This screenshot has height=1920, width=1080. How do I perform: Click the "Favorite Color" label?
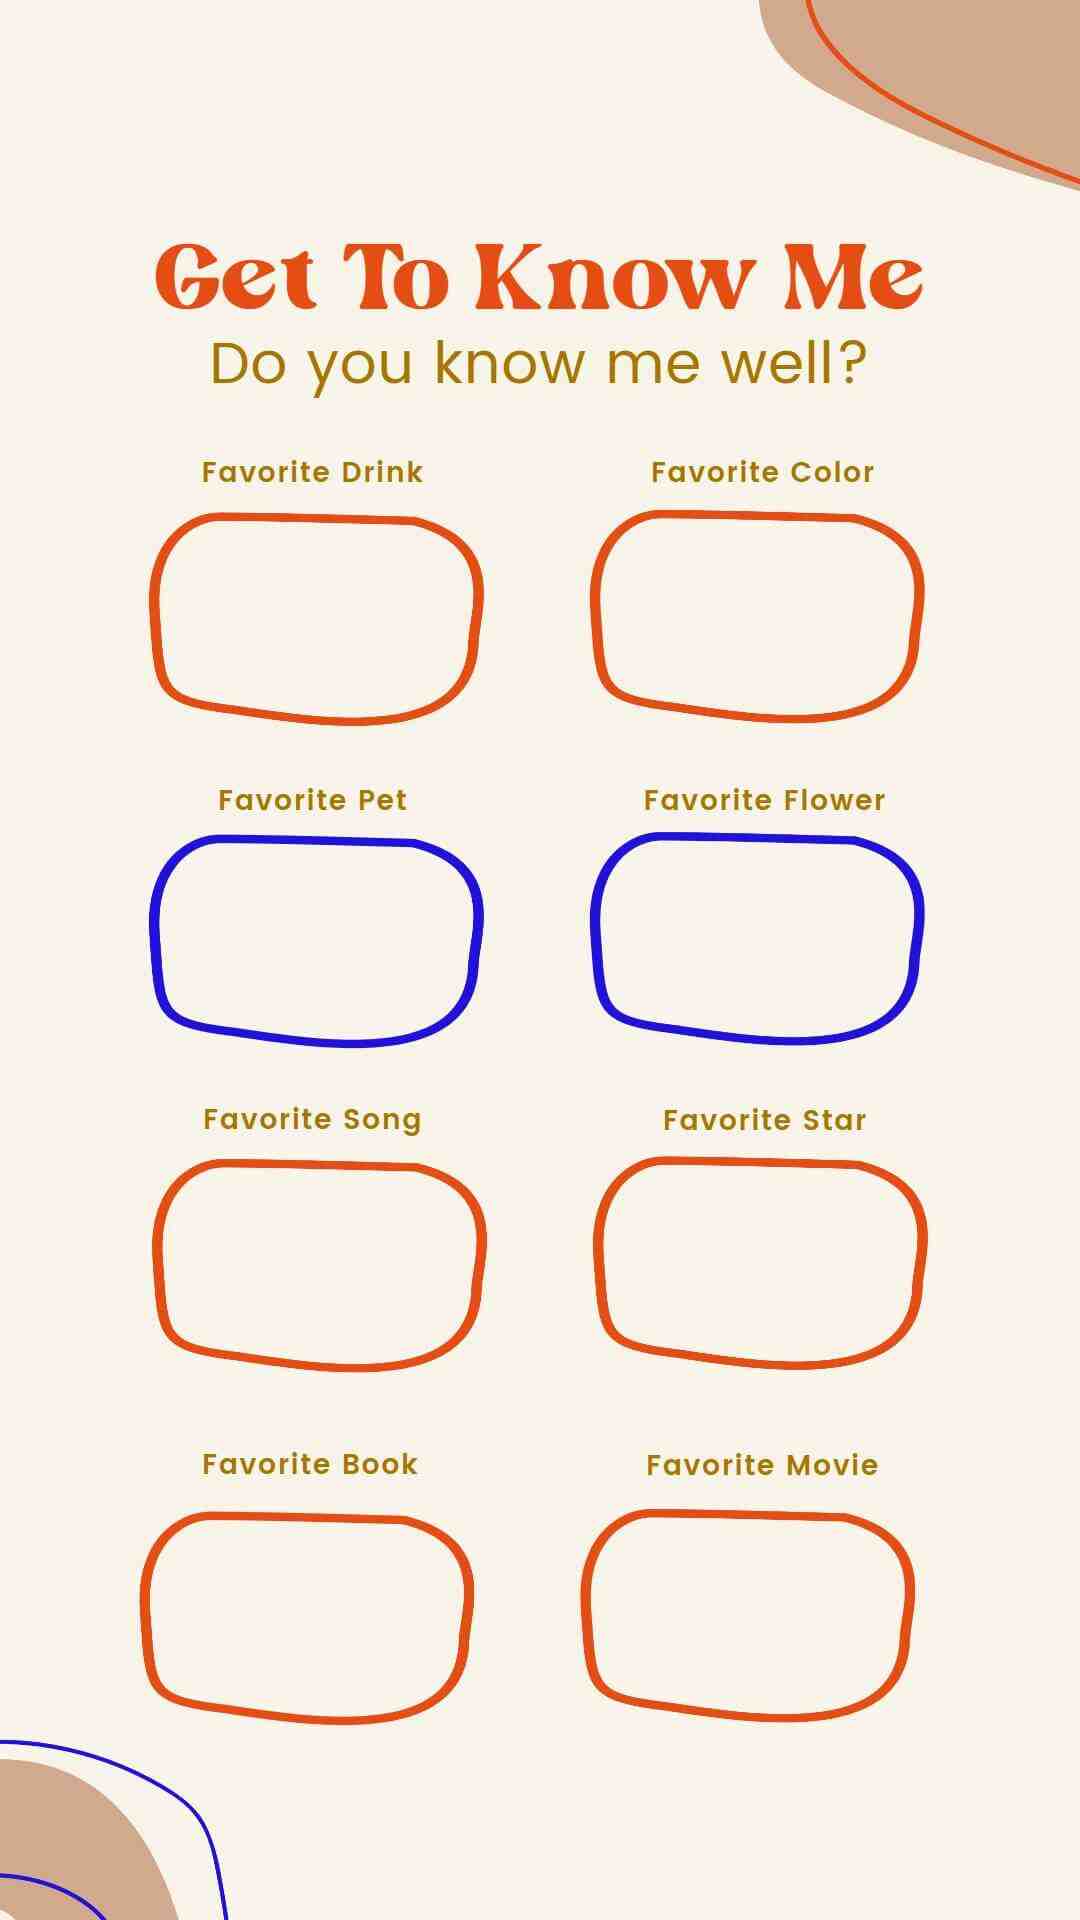coord(762,472)
